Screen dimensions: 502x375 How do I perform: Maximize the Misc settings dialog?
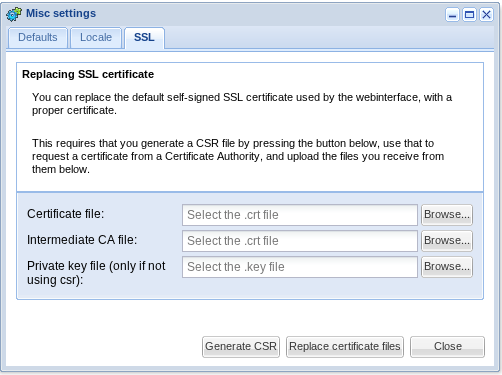[x=469, y=15]
